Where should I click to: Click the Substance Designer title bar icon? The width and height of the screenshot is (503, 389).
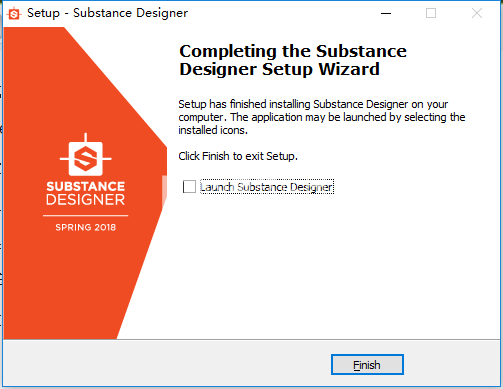click(x=14, y=14)
